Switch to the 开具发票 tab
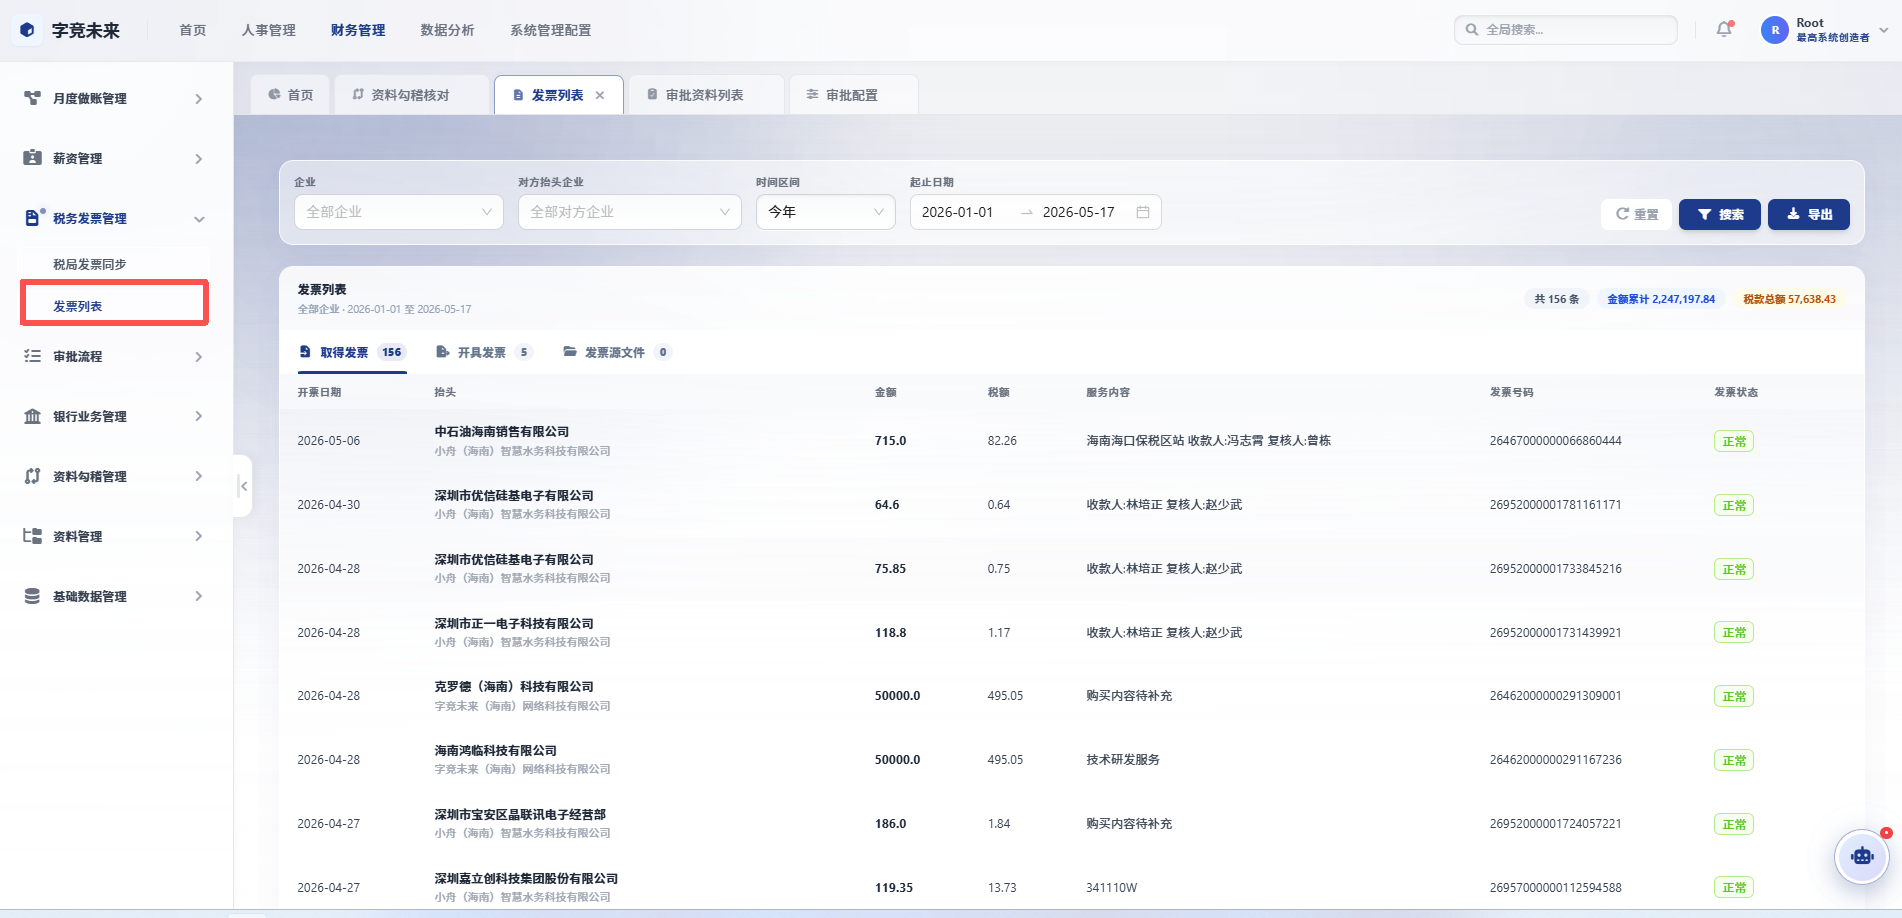Viewport: 1902px width, 918px height. [483, 352]
